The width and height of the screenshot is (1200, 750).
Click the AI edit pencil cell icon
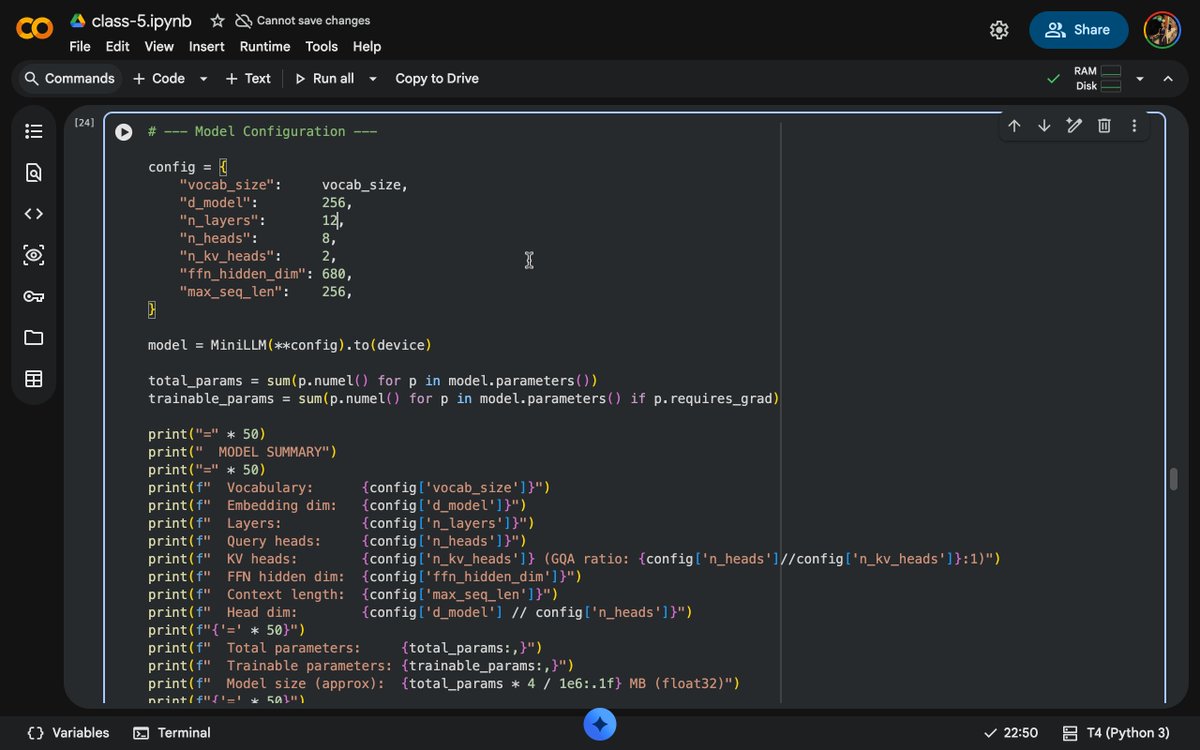1074,126
